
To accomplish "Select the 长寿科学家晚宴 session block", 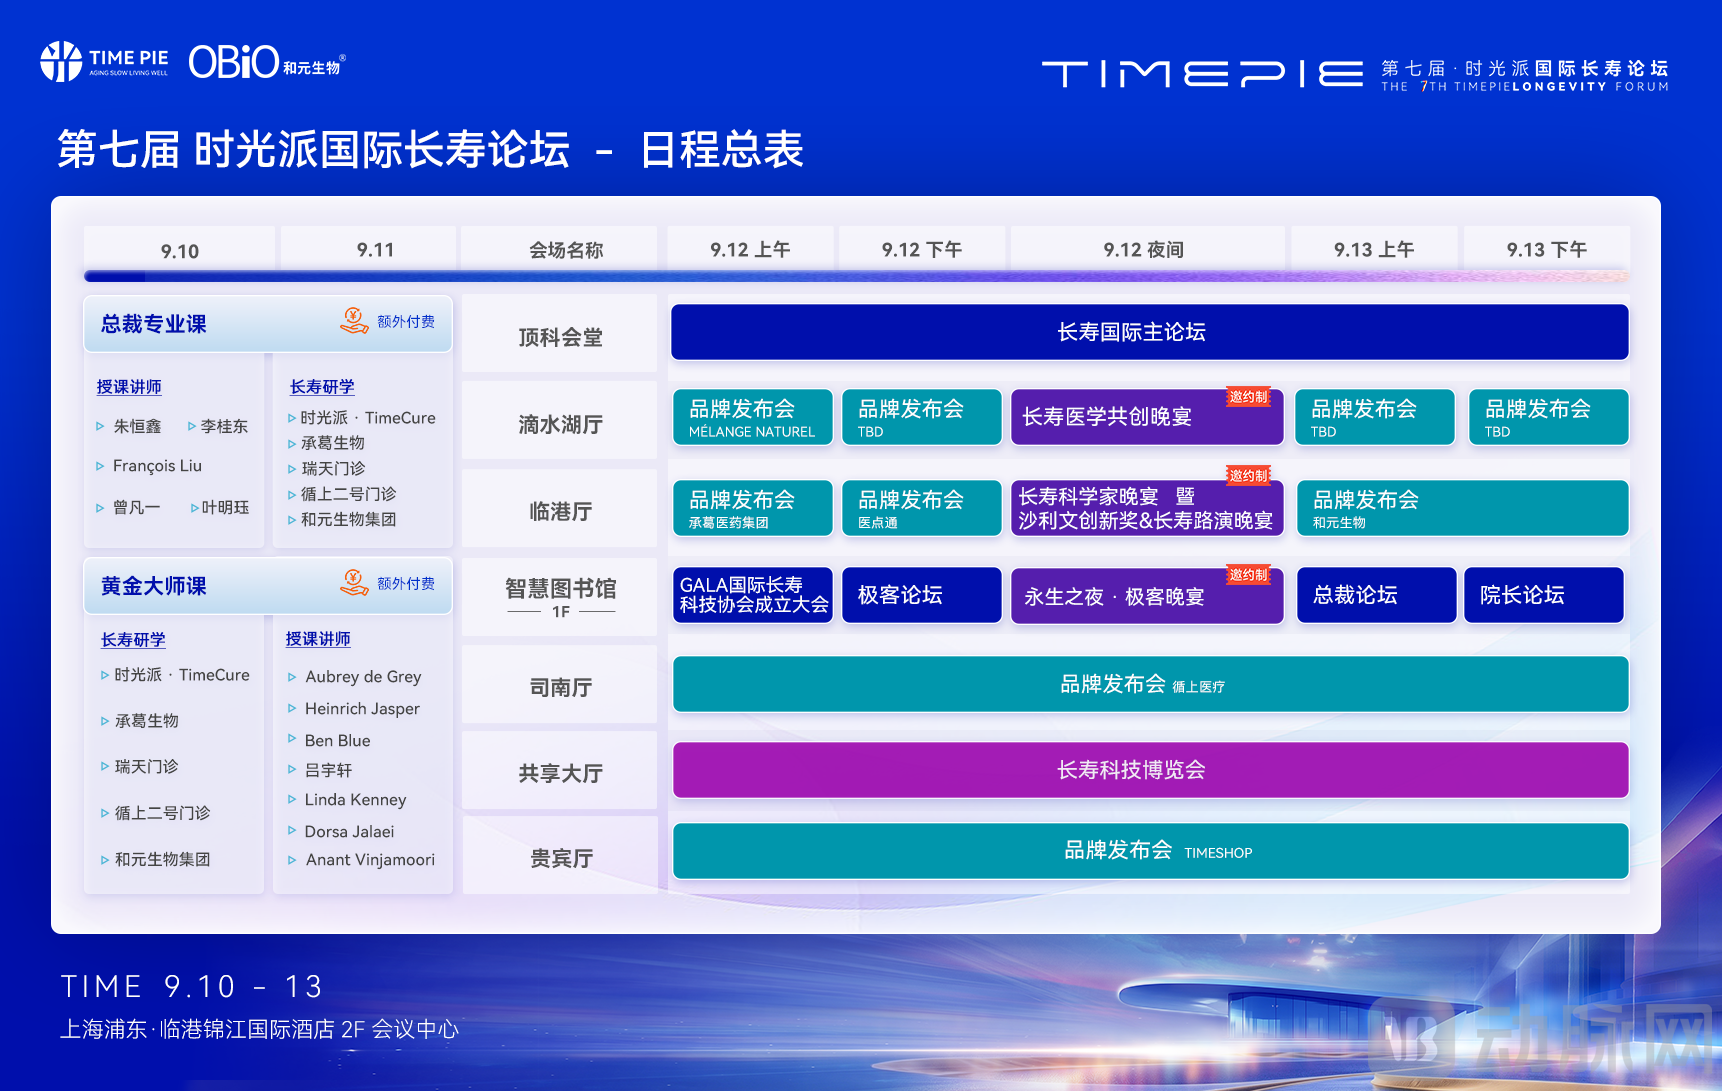I will pyautogui.click(x=1147, y=508).
